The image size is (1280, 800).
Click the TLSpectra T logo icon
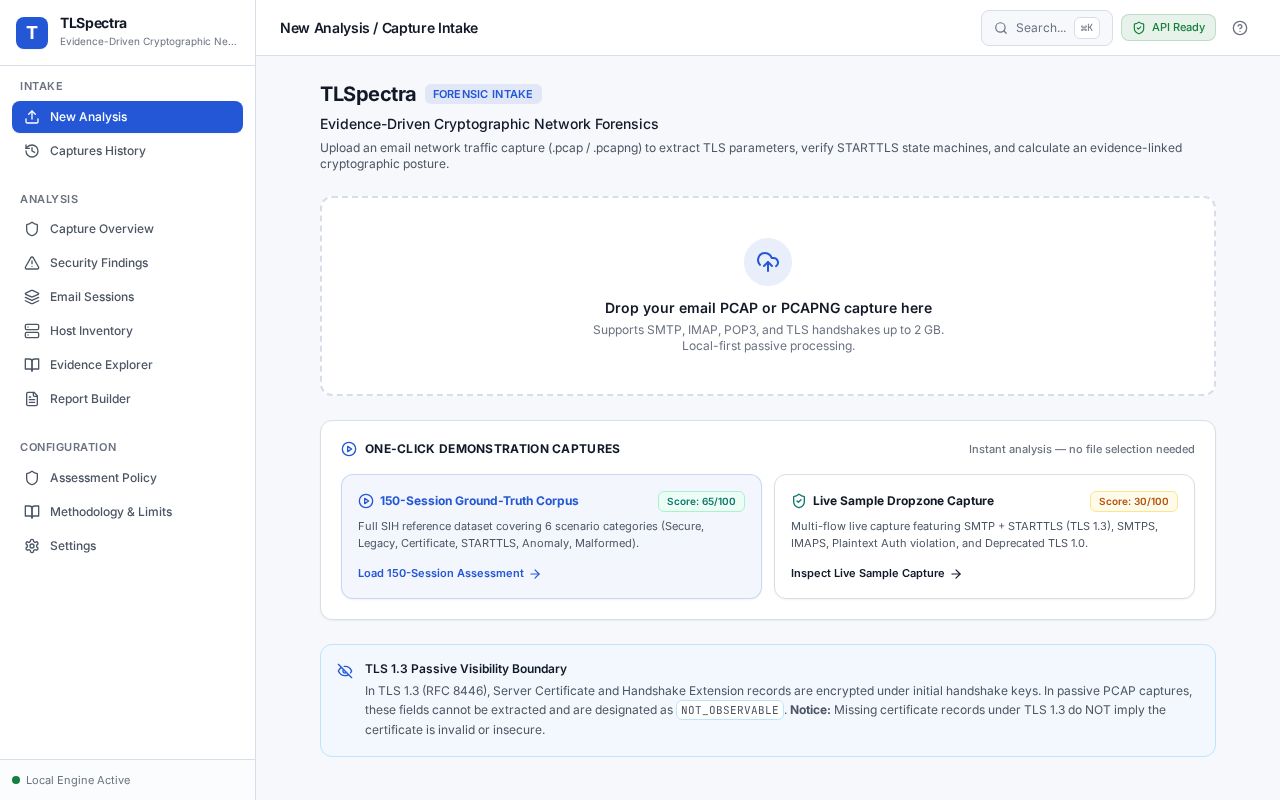pyautogui.click(x=32, y=33)
